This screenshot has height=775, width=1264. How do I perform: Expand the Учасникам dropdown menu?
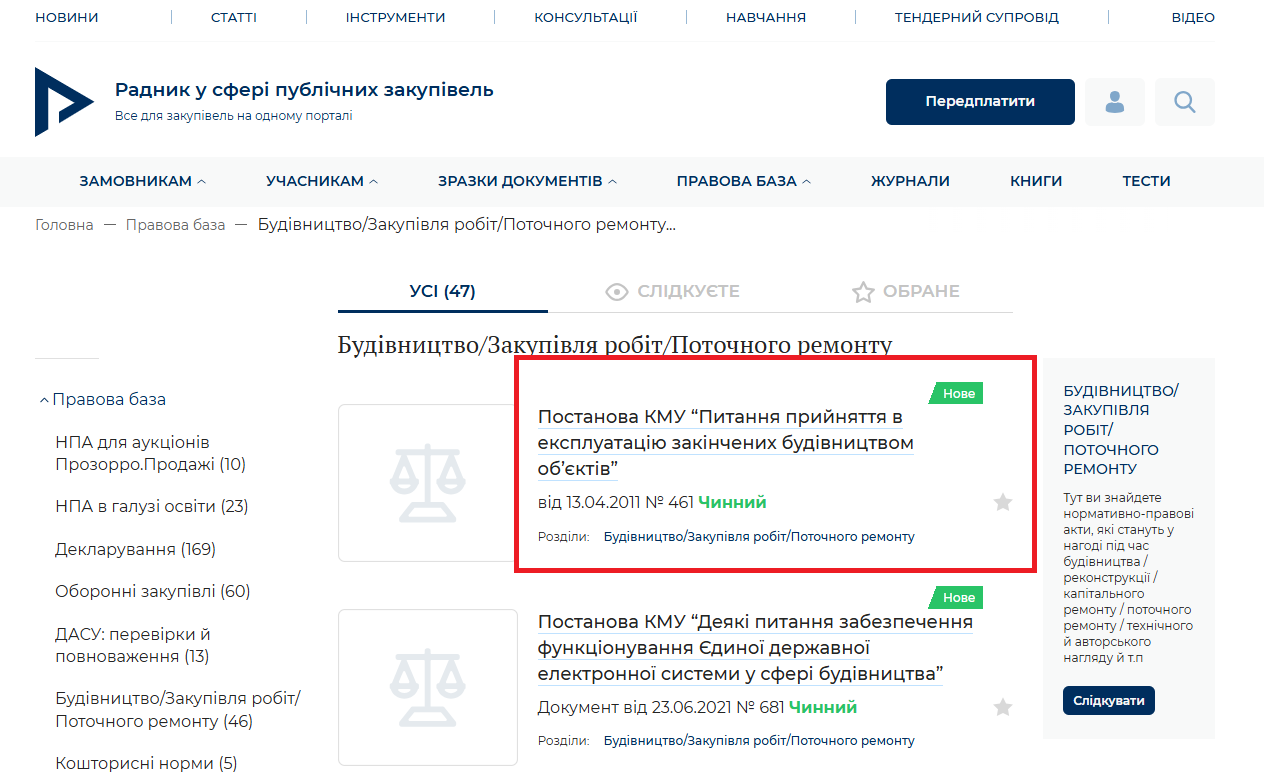(322, 181)
